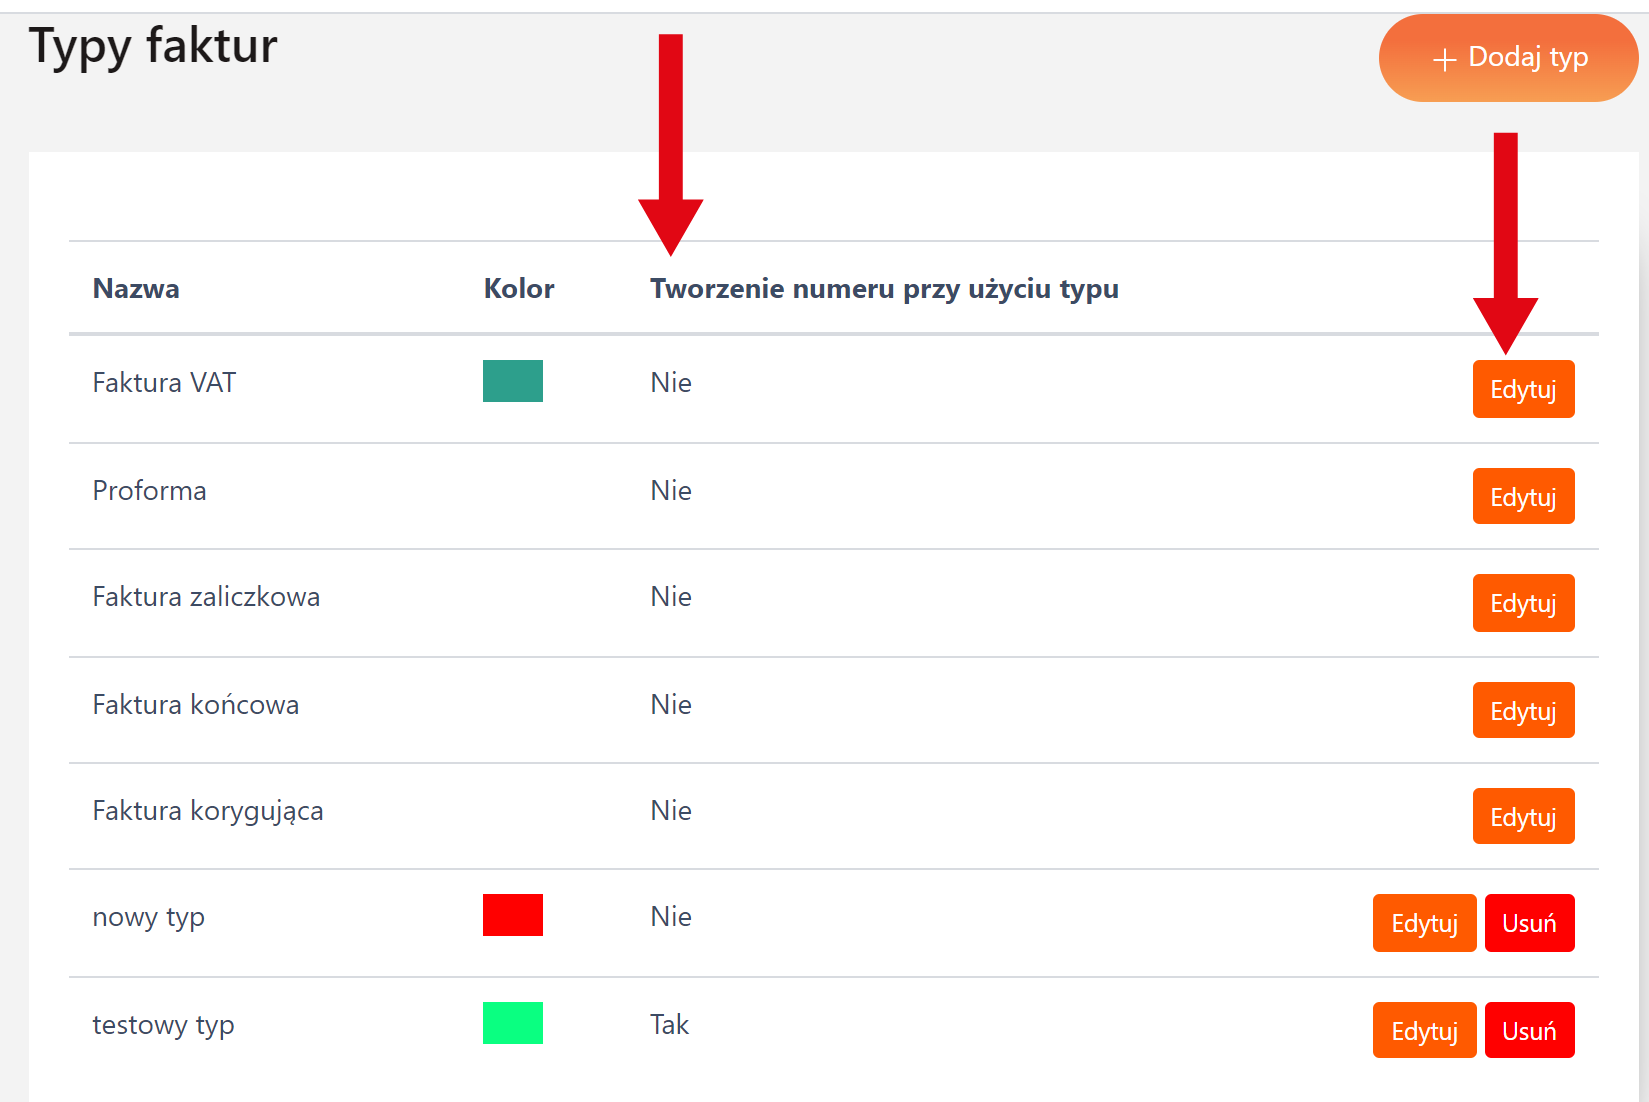
Task: Edit the Faktura końcowa type
Action: tap(1523, 711)
